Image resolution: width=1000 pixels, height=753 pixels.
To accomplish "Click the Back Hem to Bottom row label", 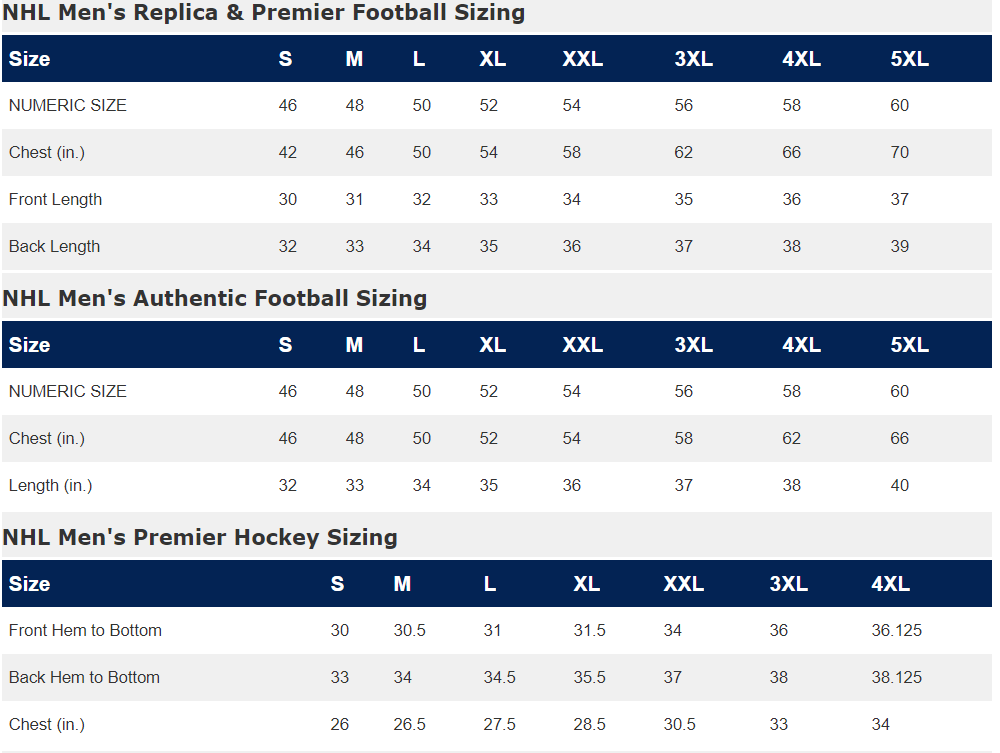I will tap(84, 678).
